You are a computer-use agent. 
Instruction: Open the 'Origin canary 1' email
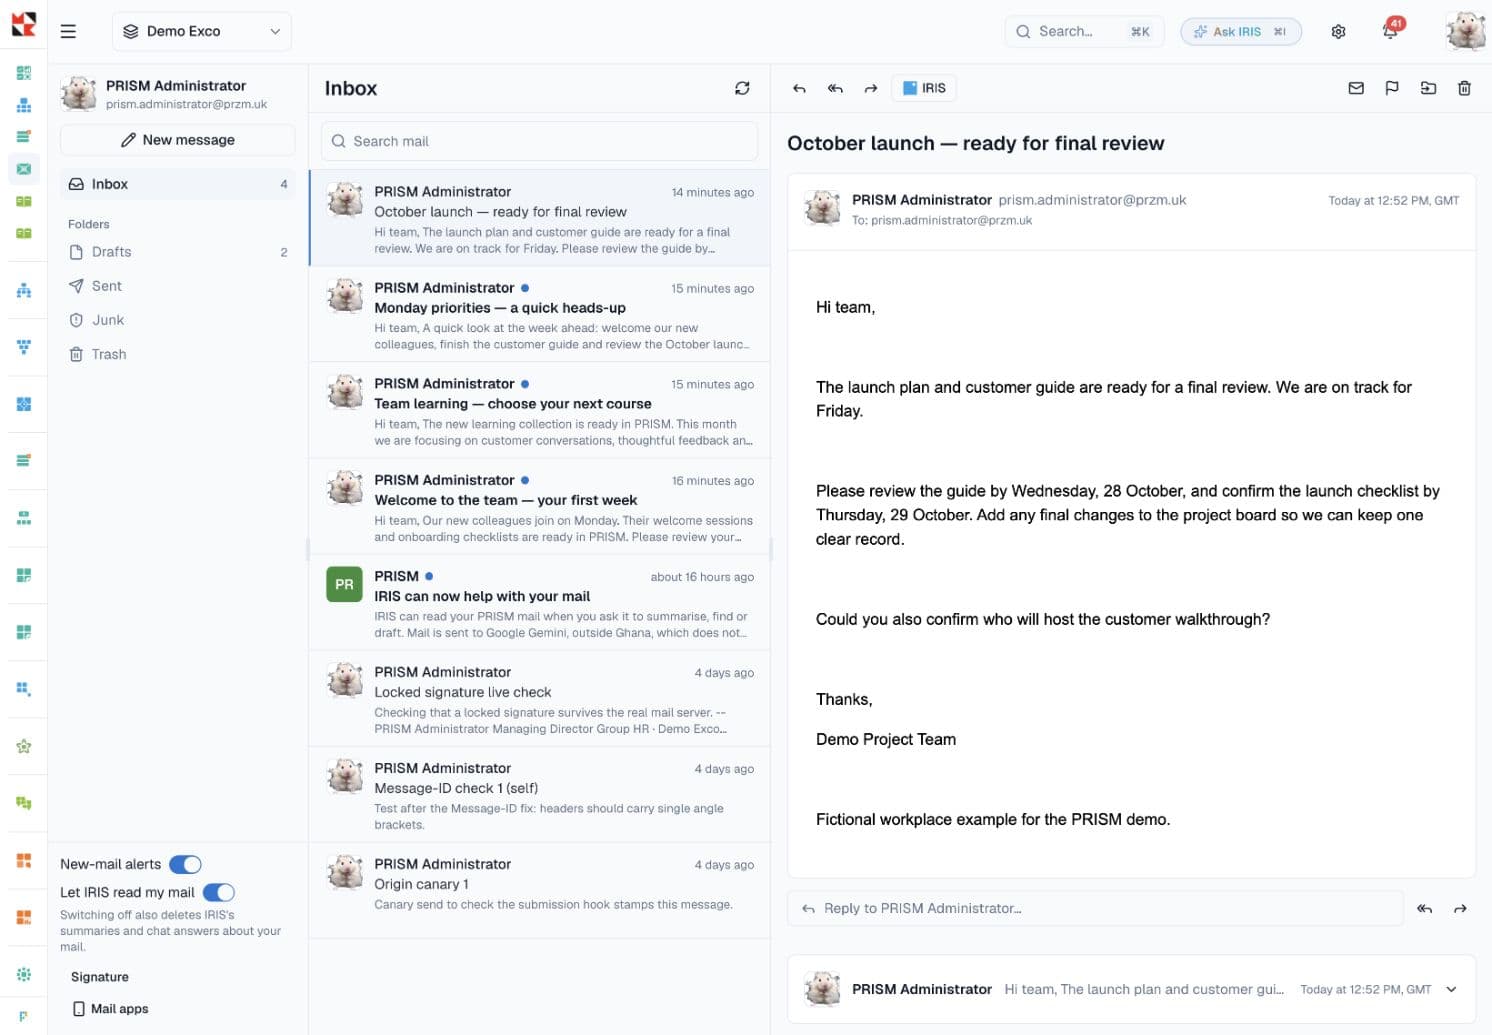coord(540,890)
